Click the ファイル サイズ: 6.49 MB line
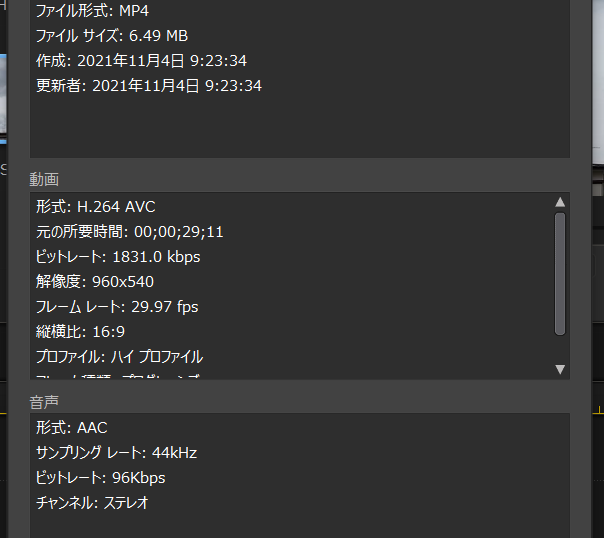The width and height of the screenshot is (604, 538). click(x=111, y=37)
